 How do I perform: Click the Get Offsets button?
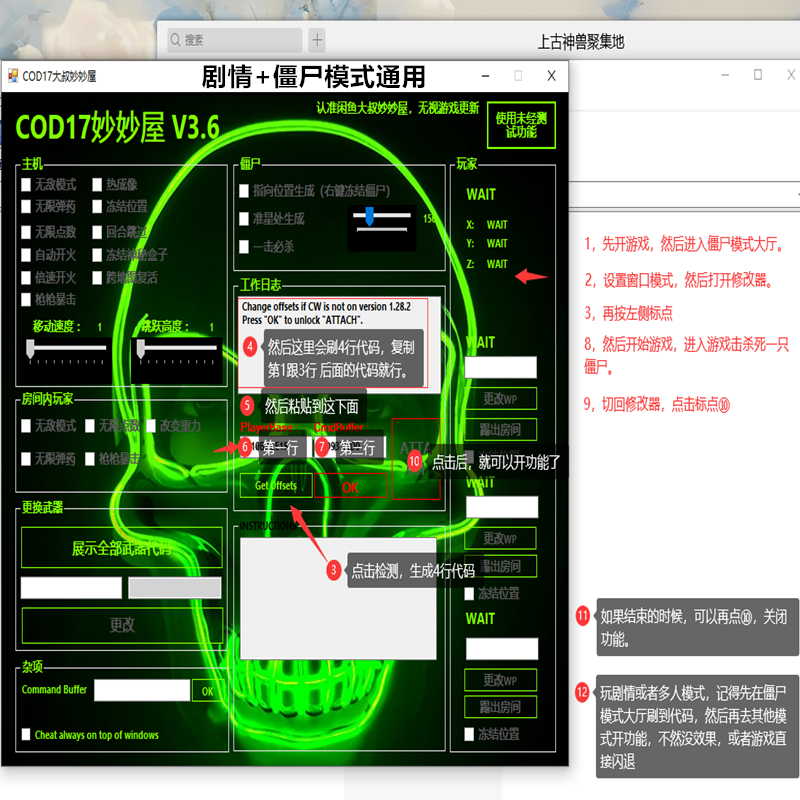pyautogui.click(x=276, y=486)
